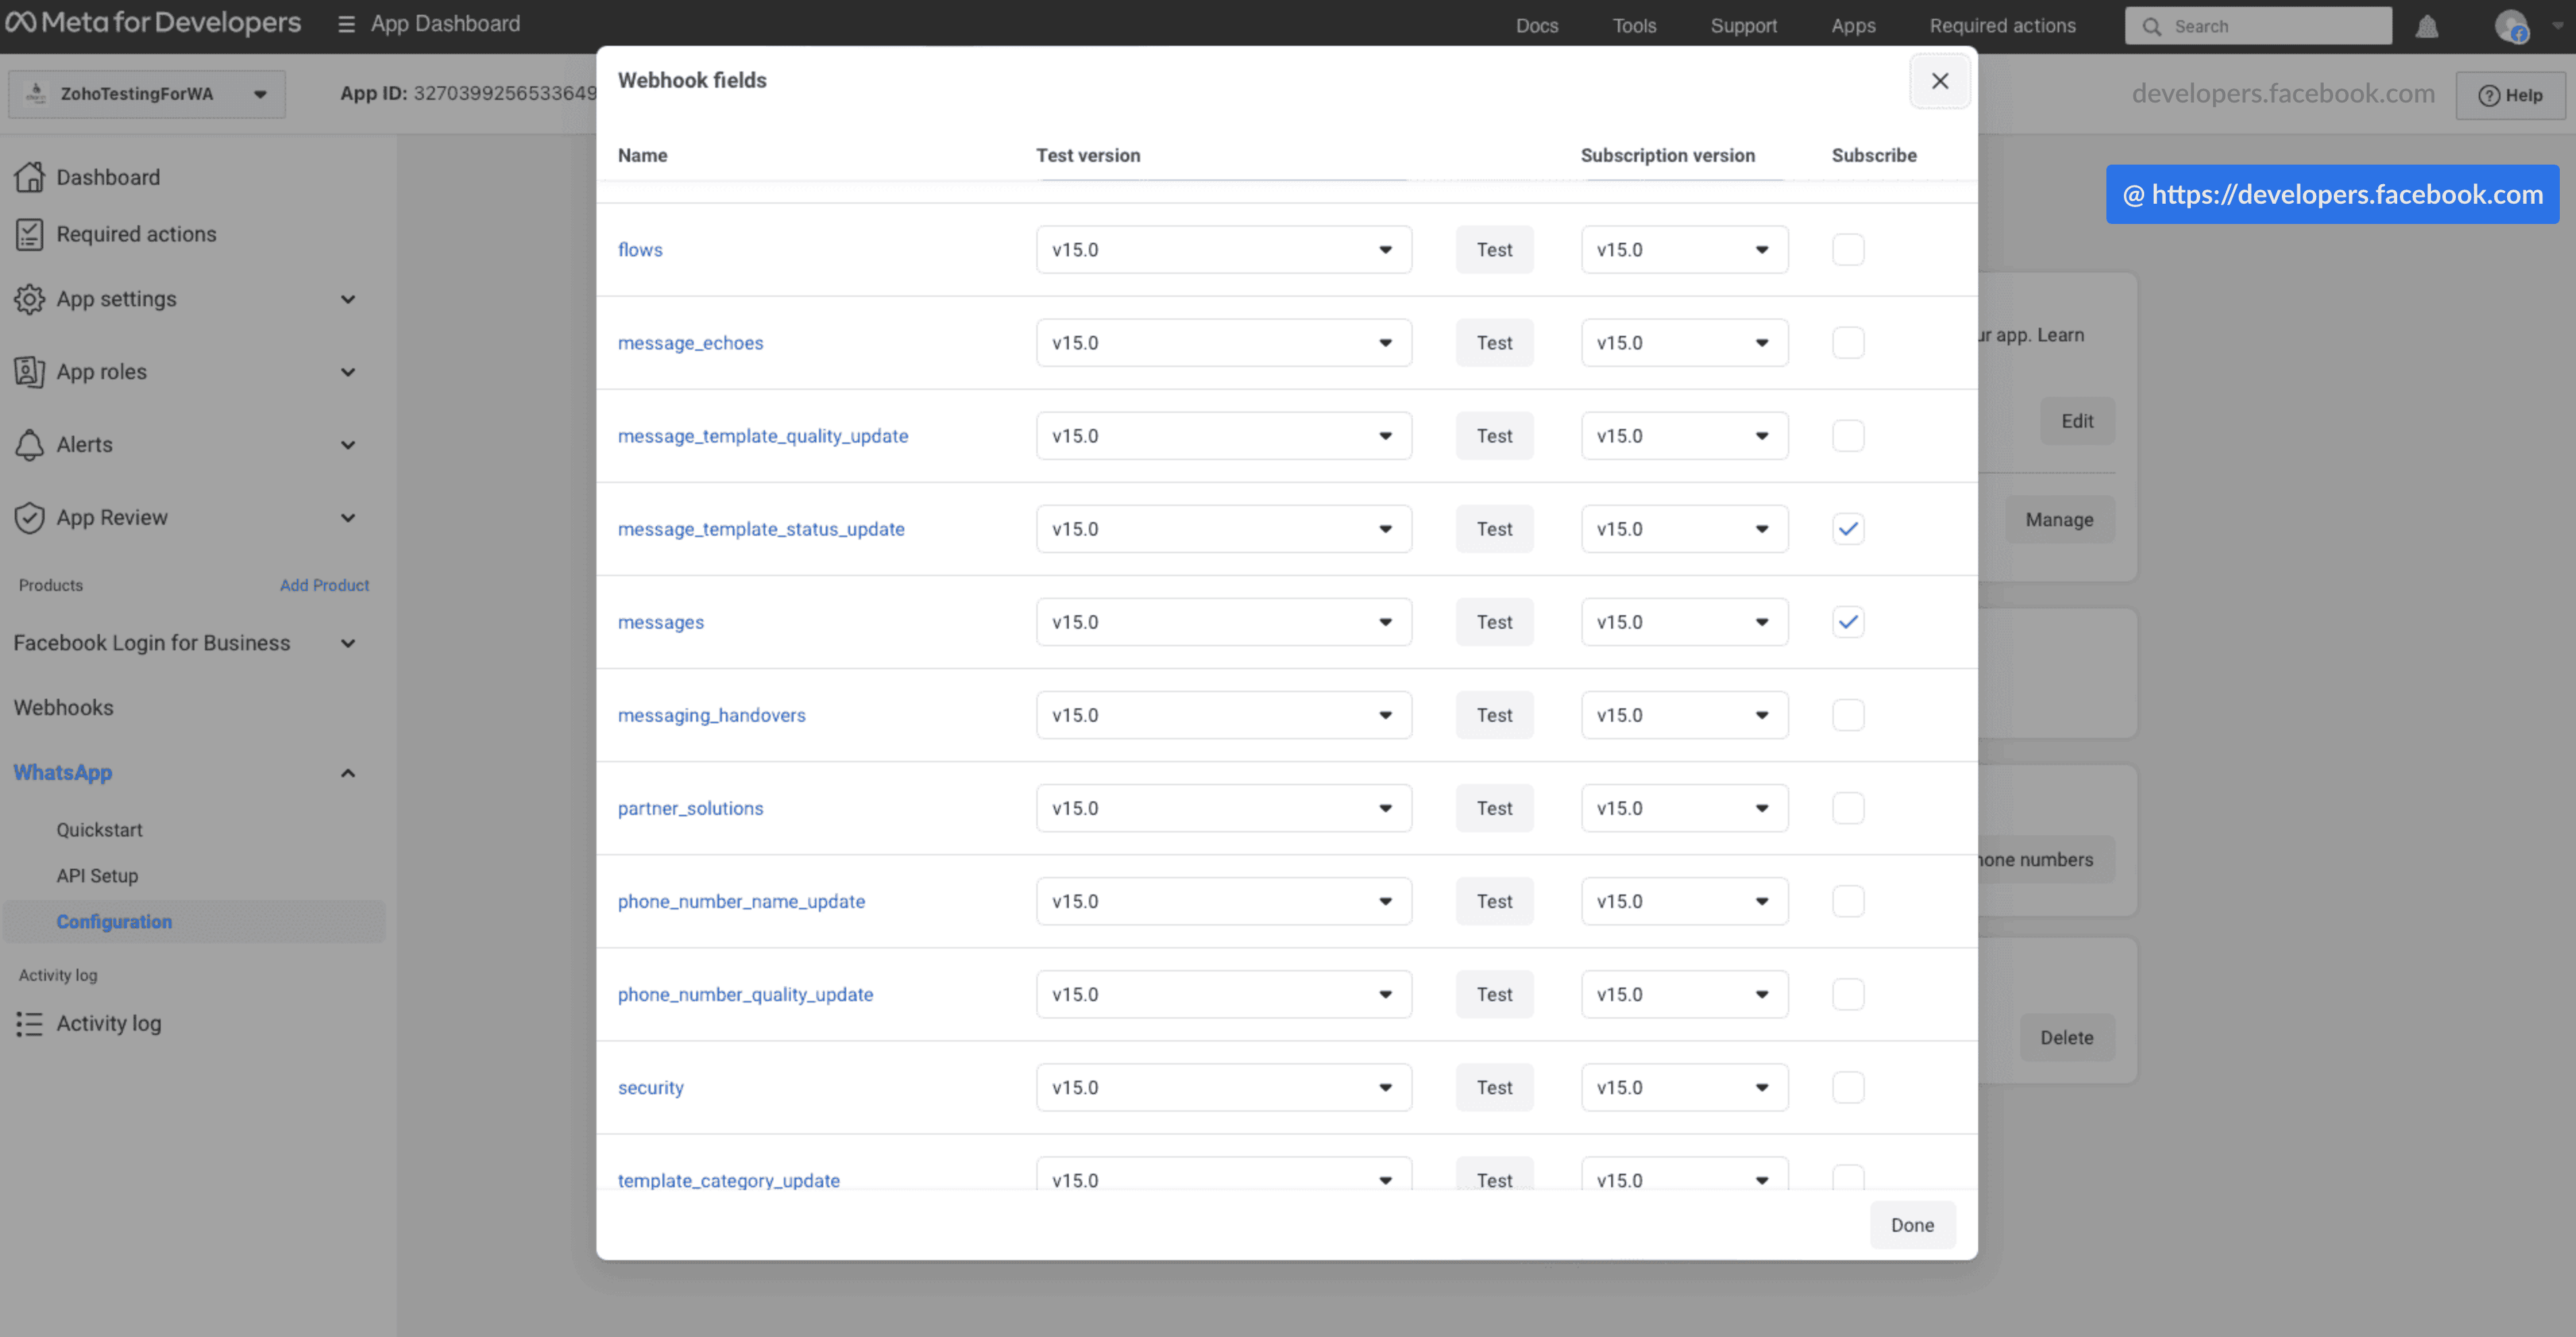Viewport: 2576px width, 1337px height.
Task: Open the Dashboard sidebar icon
Action: pos(30,177)
